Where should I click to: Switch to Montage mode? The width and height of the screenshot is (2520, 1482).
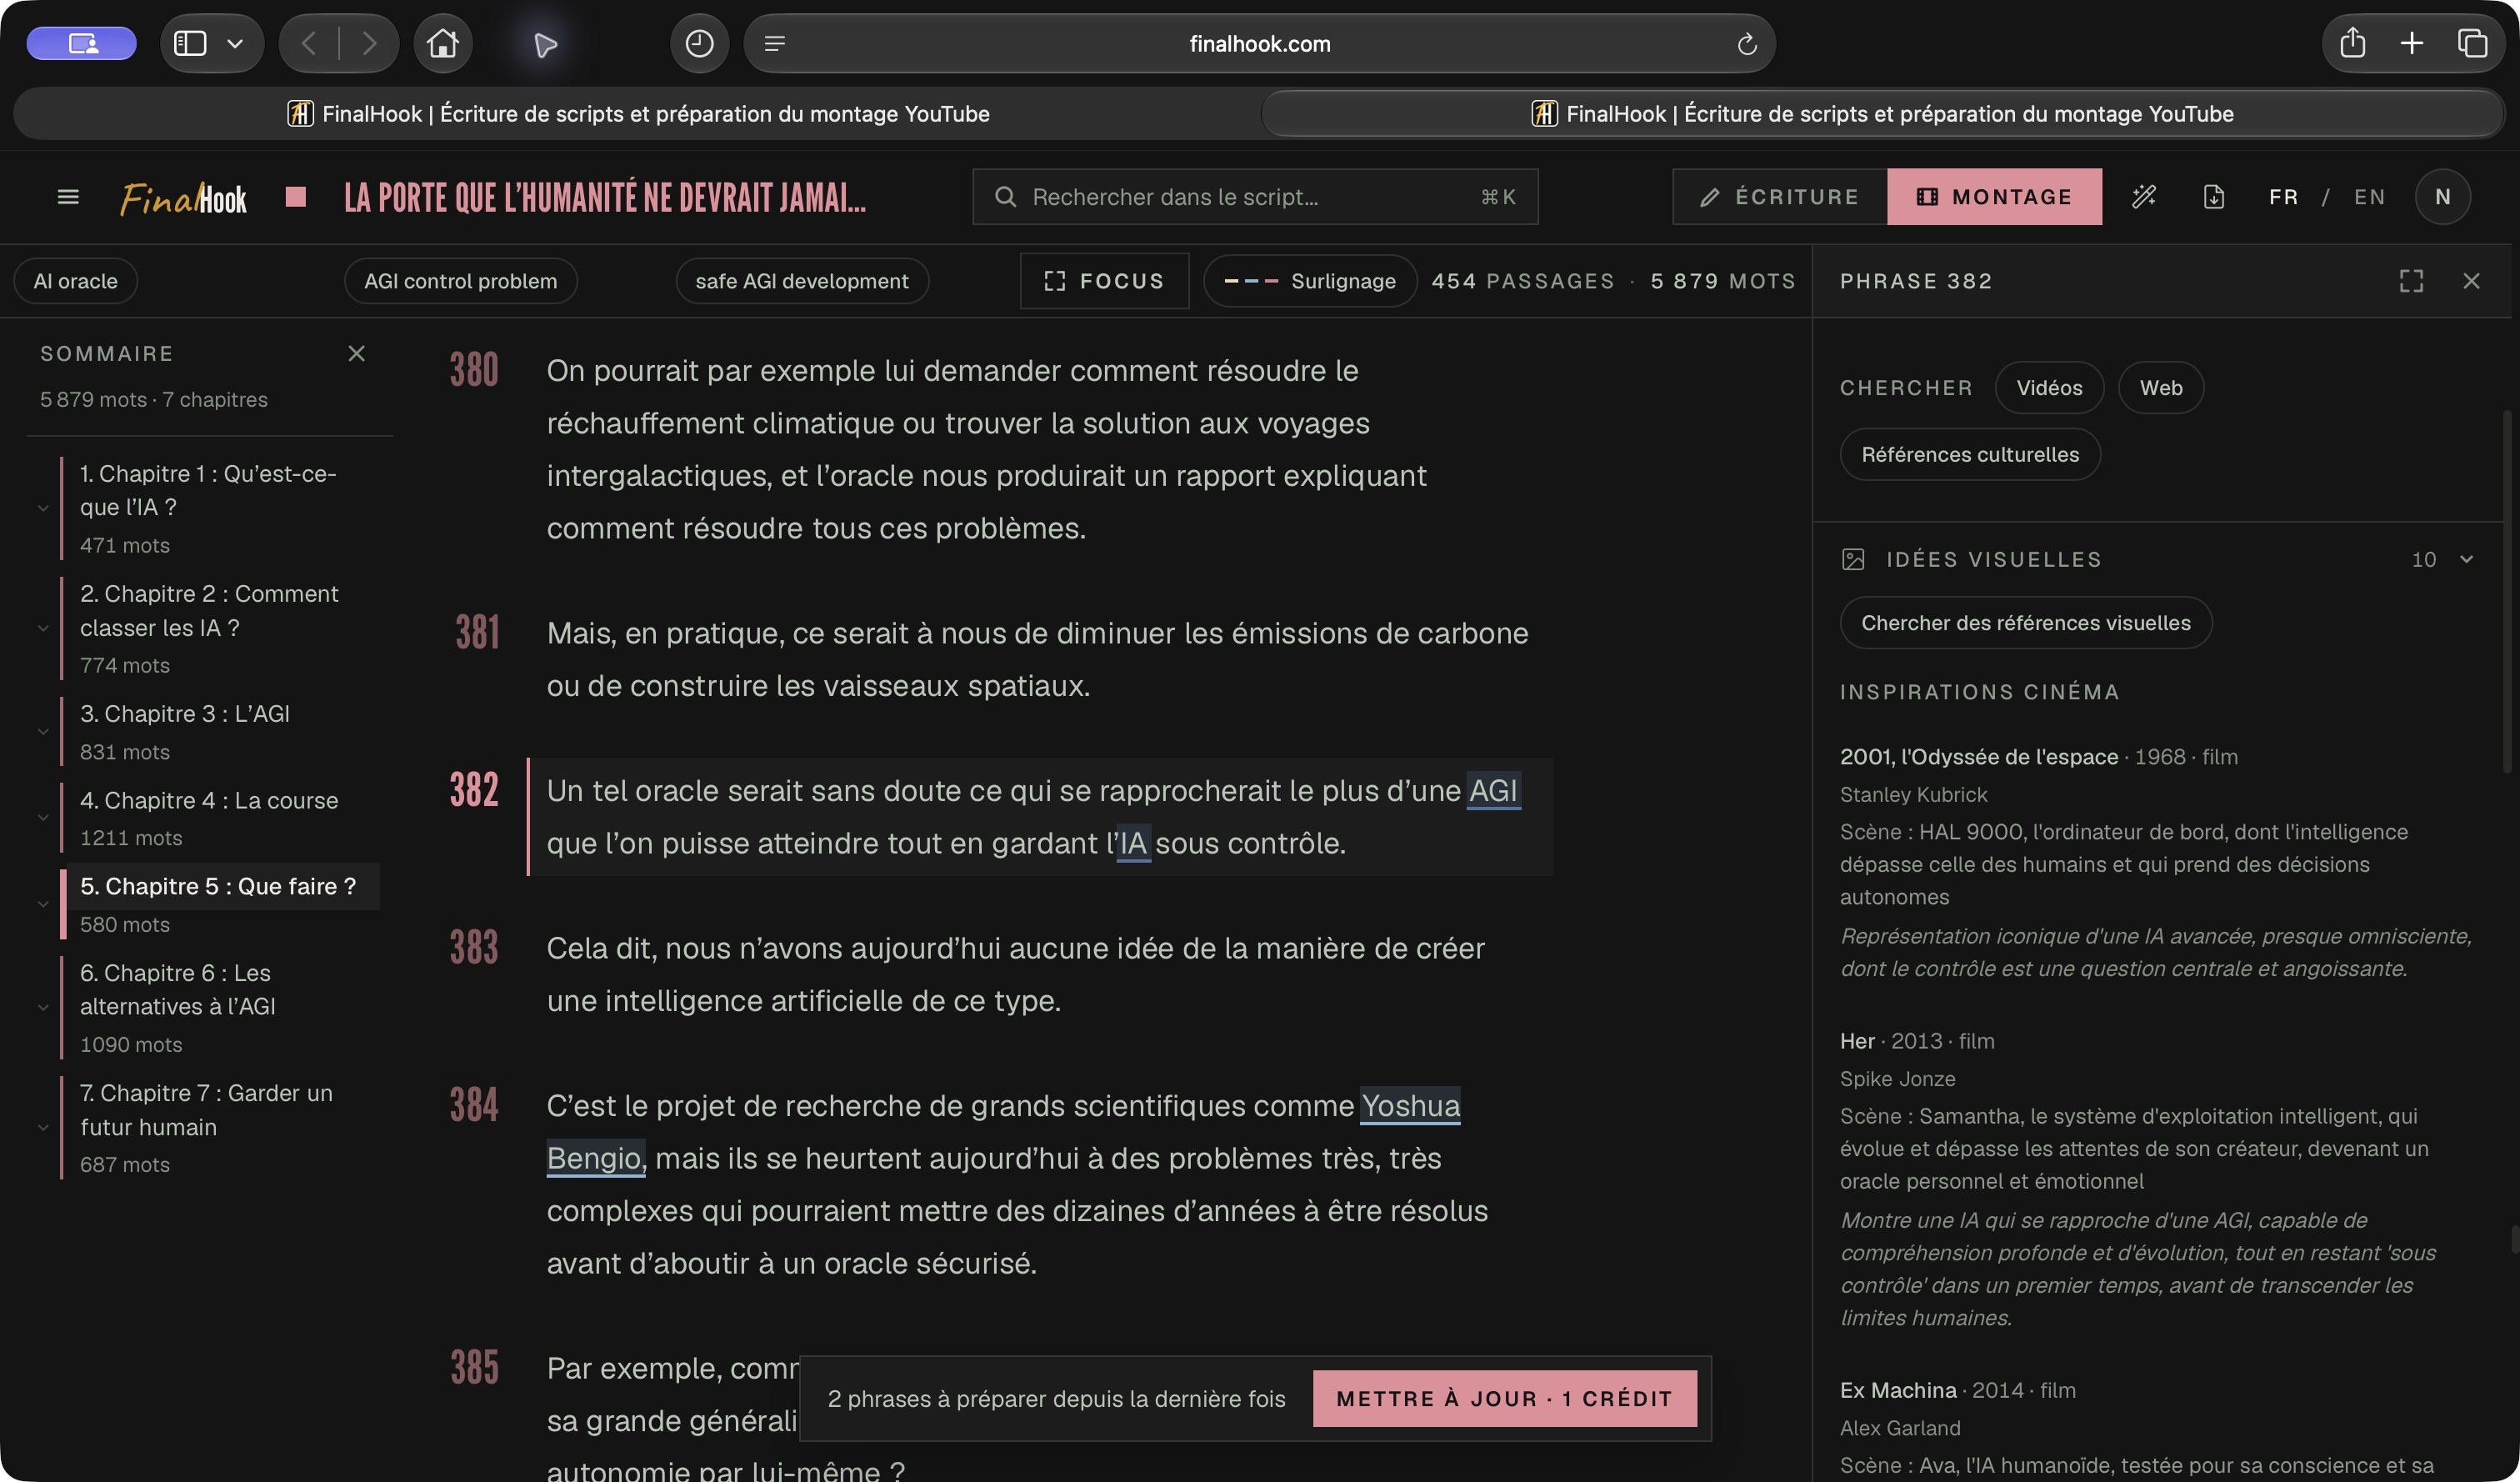click(1994, 197)
